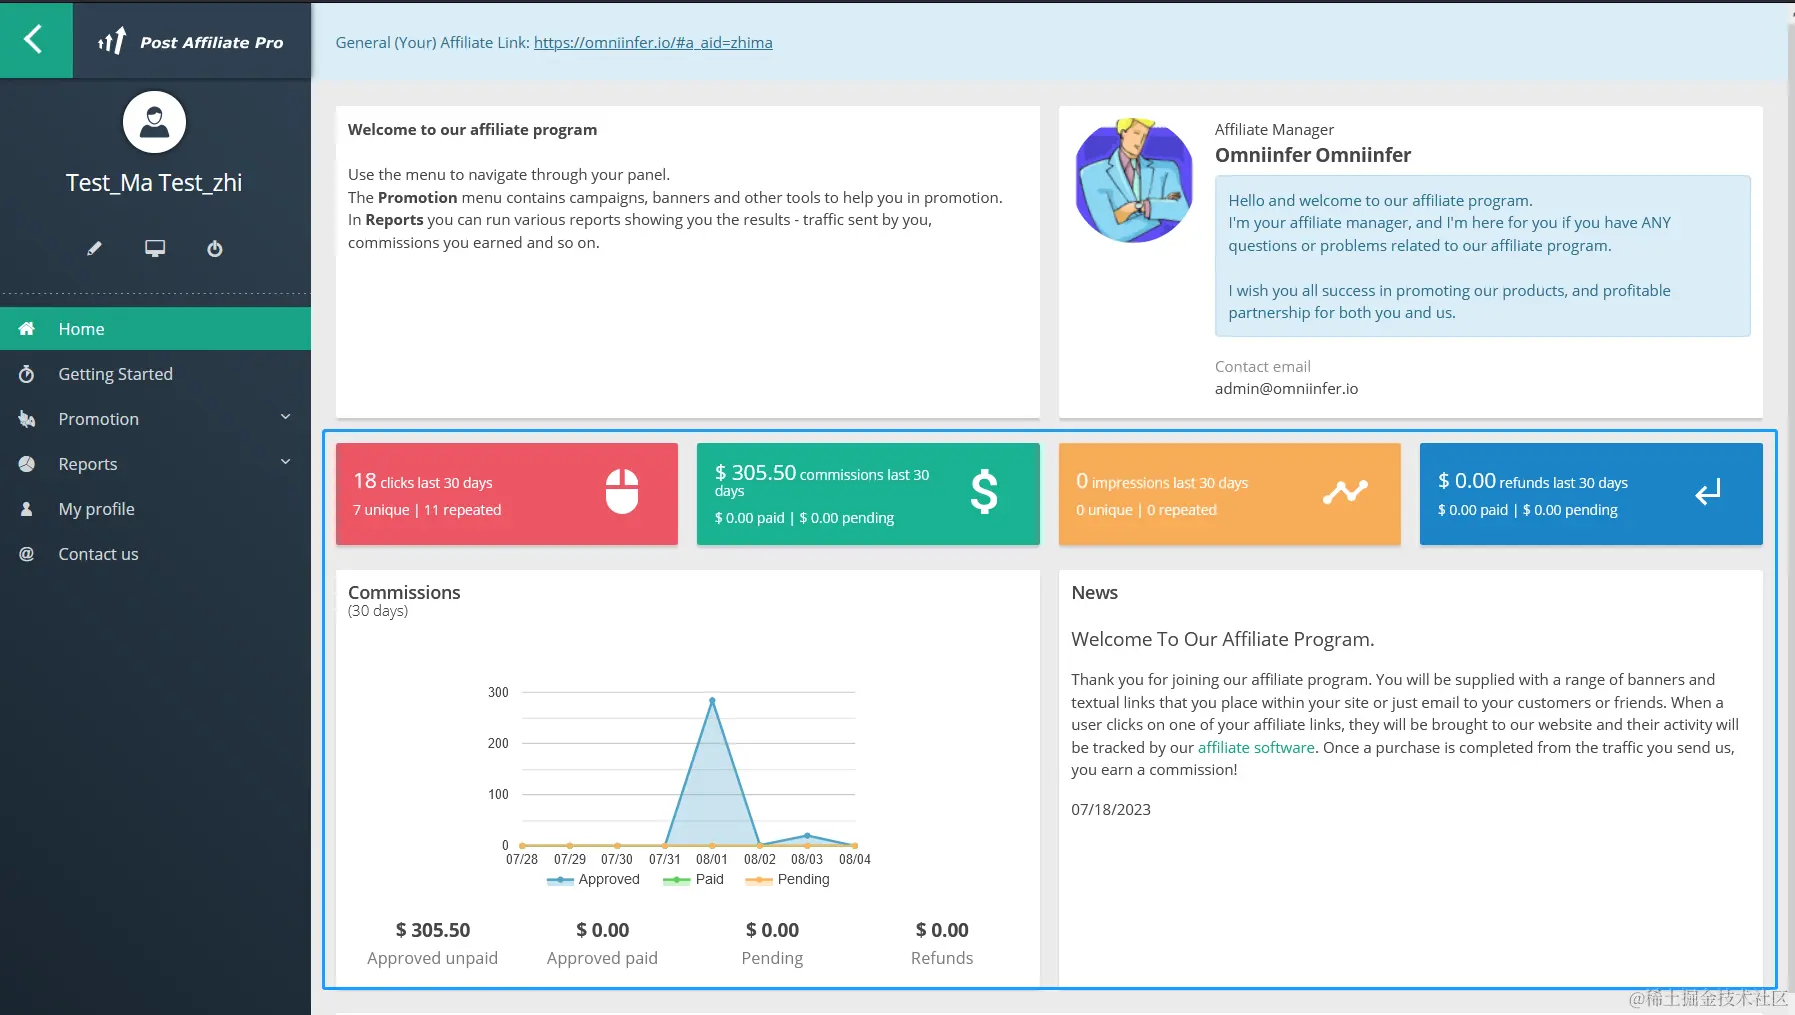Click the Contact us at-sign icon
The height and width of the screenshot is (1015, 1795).
pyautogui.click(x=27, y=554)
